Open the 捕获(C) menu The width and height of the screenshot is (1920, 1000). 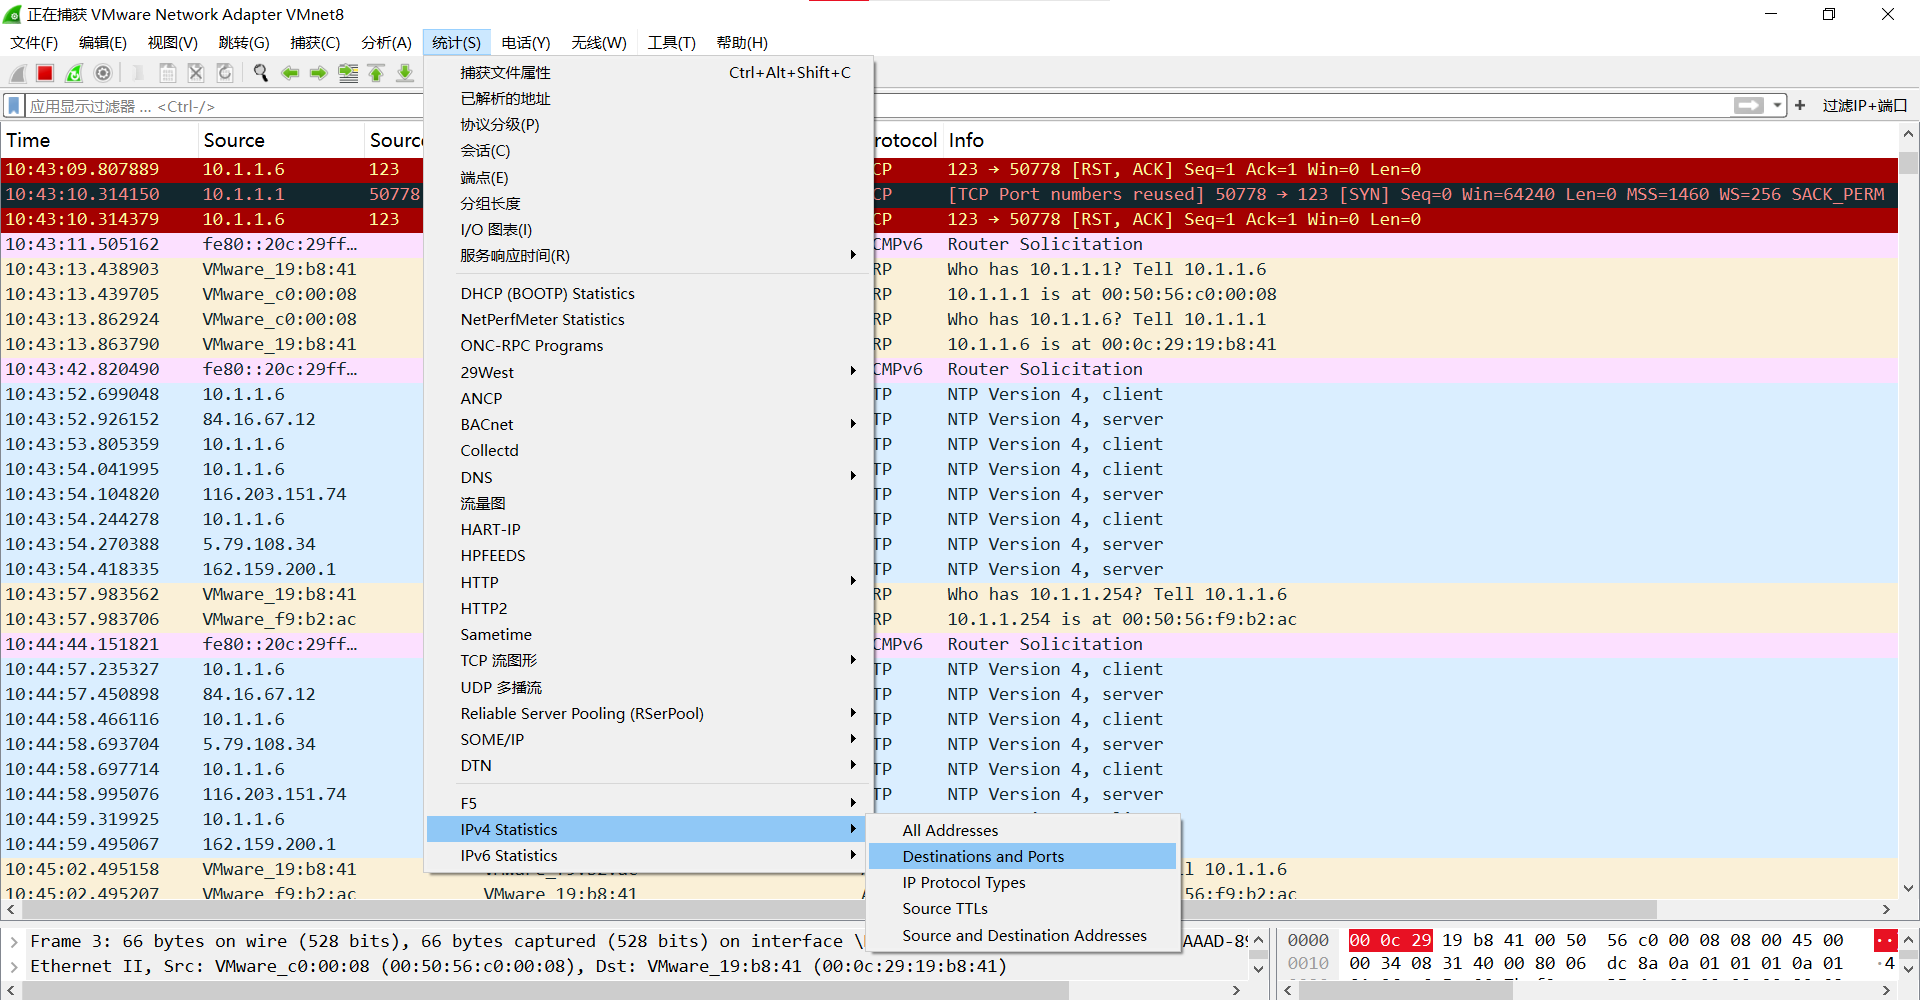[x=315, y=42]
